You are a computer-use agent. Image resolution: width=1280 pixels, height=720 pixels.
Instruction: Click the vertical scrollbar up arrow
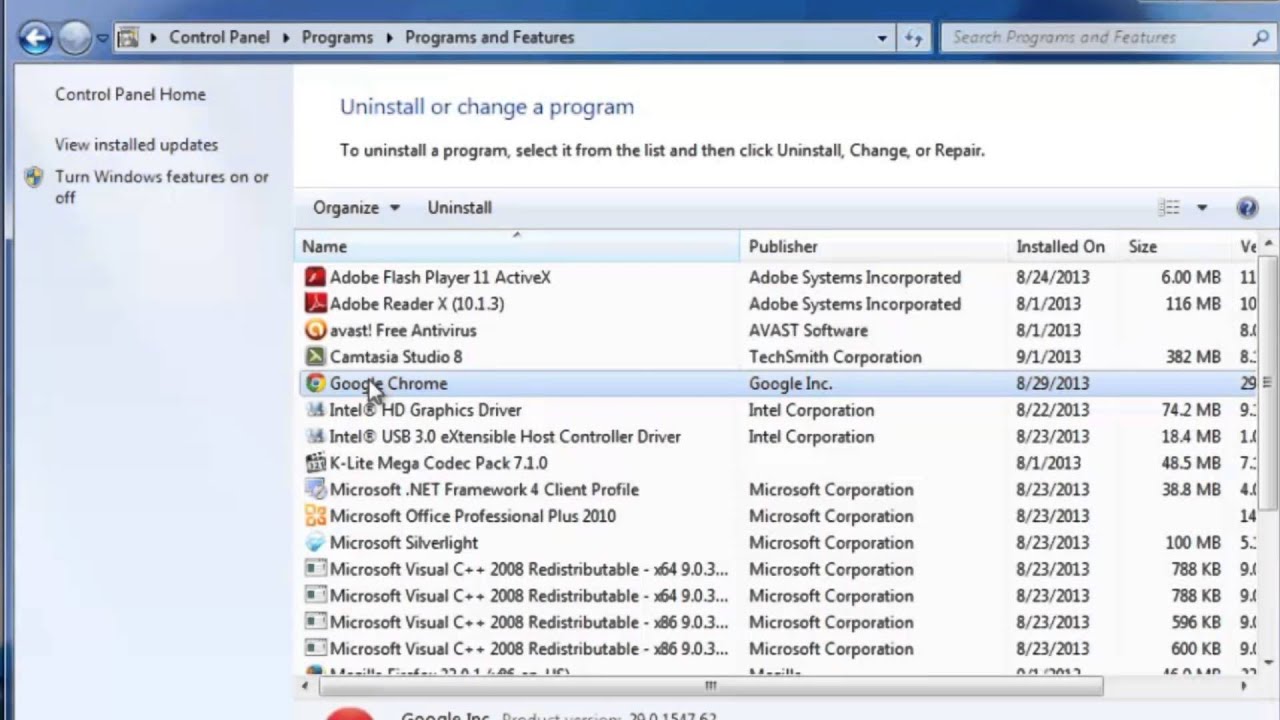(x=1270, y=244)
